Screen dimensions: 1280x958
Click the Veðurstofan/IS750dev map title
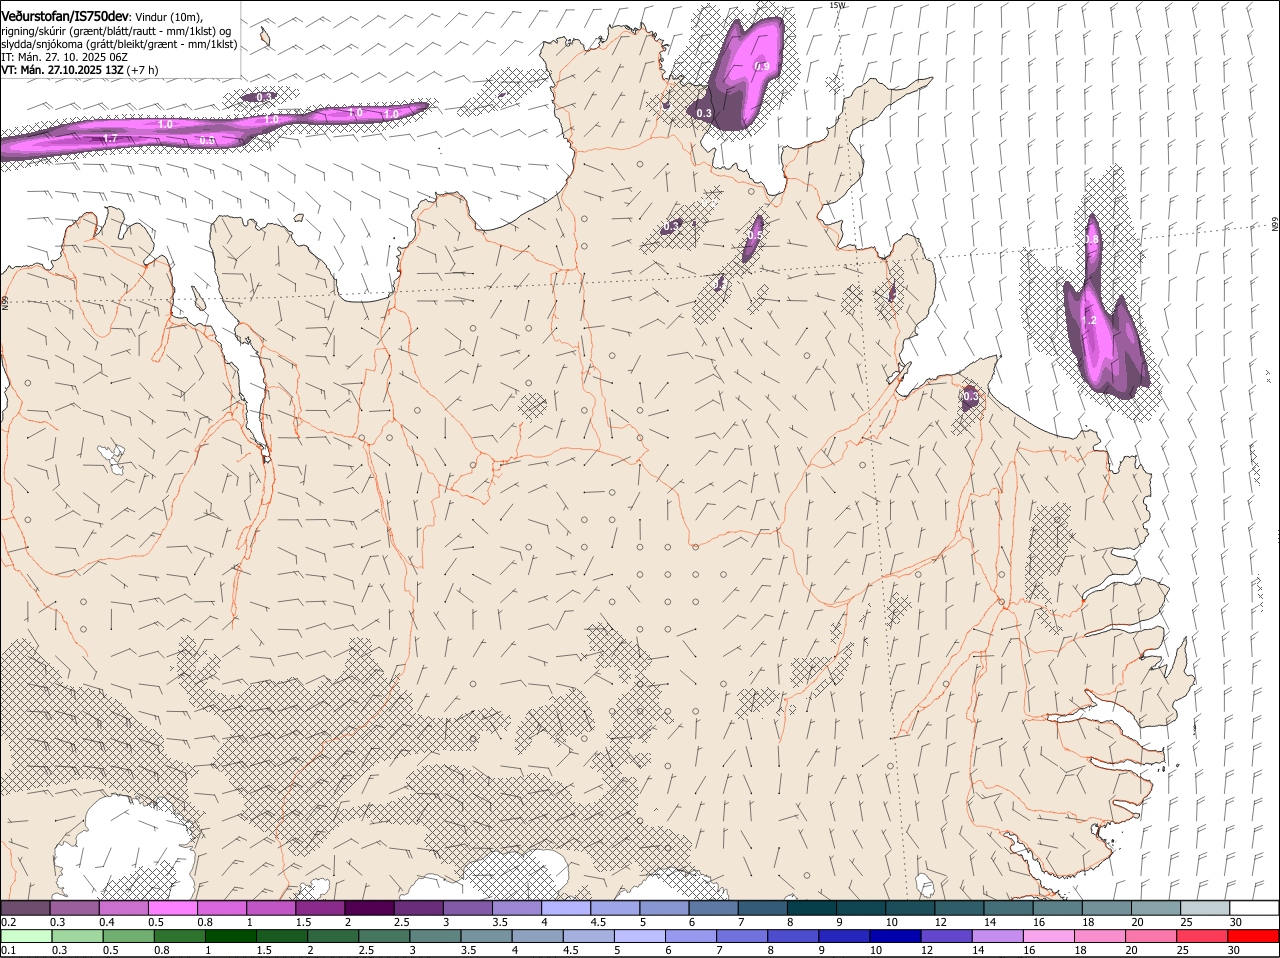[65, 16]
